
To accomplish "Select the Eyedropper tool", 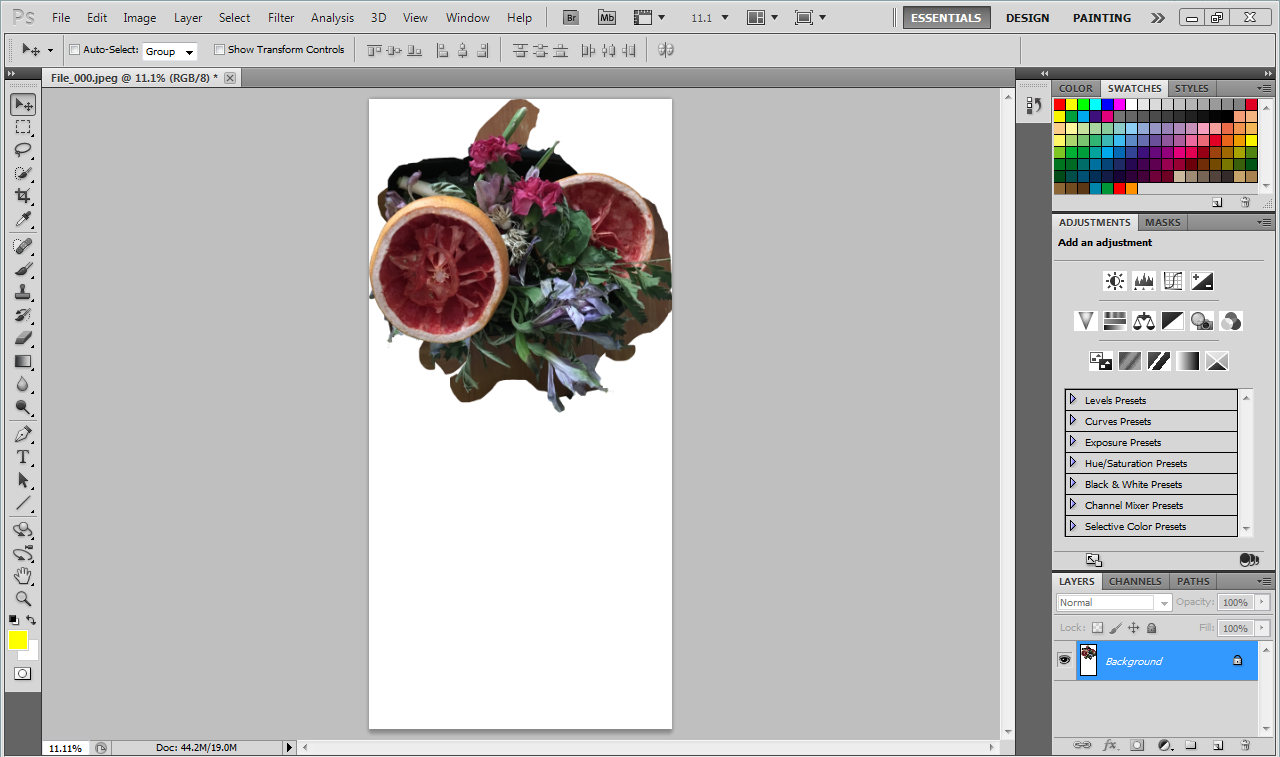I will click(23, 219).
